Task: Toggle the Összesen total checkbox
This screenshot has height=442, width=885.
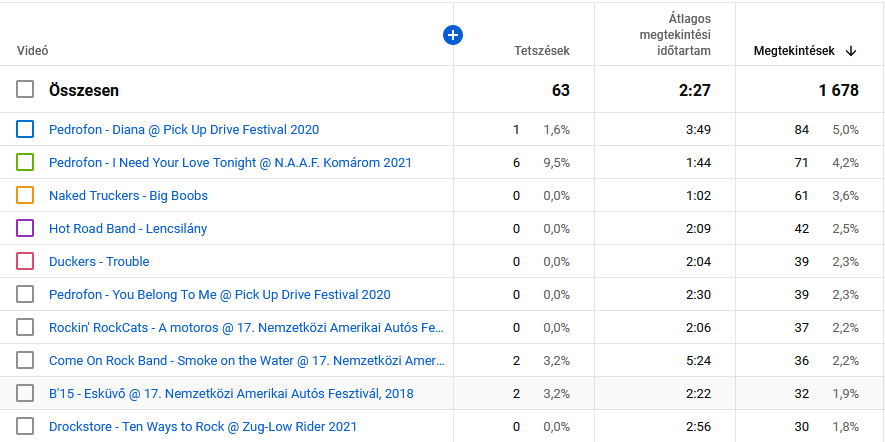Action: pos(26,90)
